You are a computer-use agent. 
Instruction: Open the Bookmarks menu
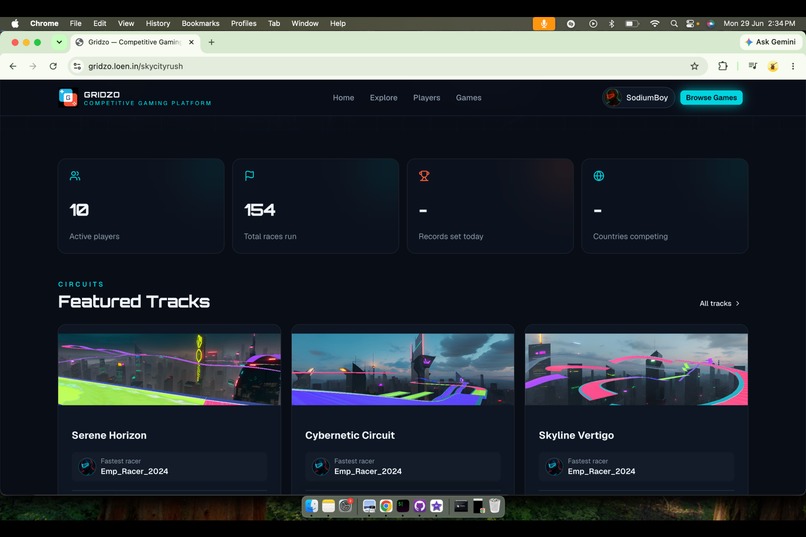pos(200,24)
